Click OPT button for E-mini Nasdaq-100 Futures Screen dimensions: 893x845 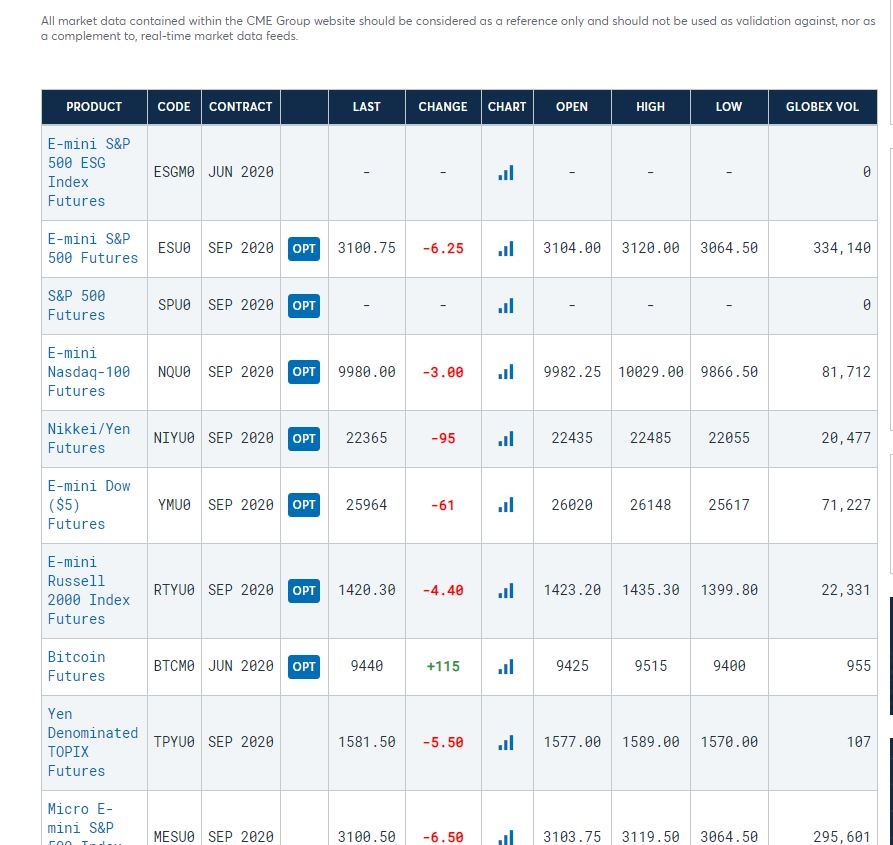[x=304, y=372]
